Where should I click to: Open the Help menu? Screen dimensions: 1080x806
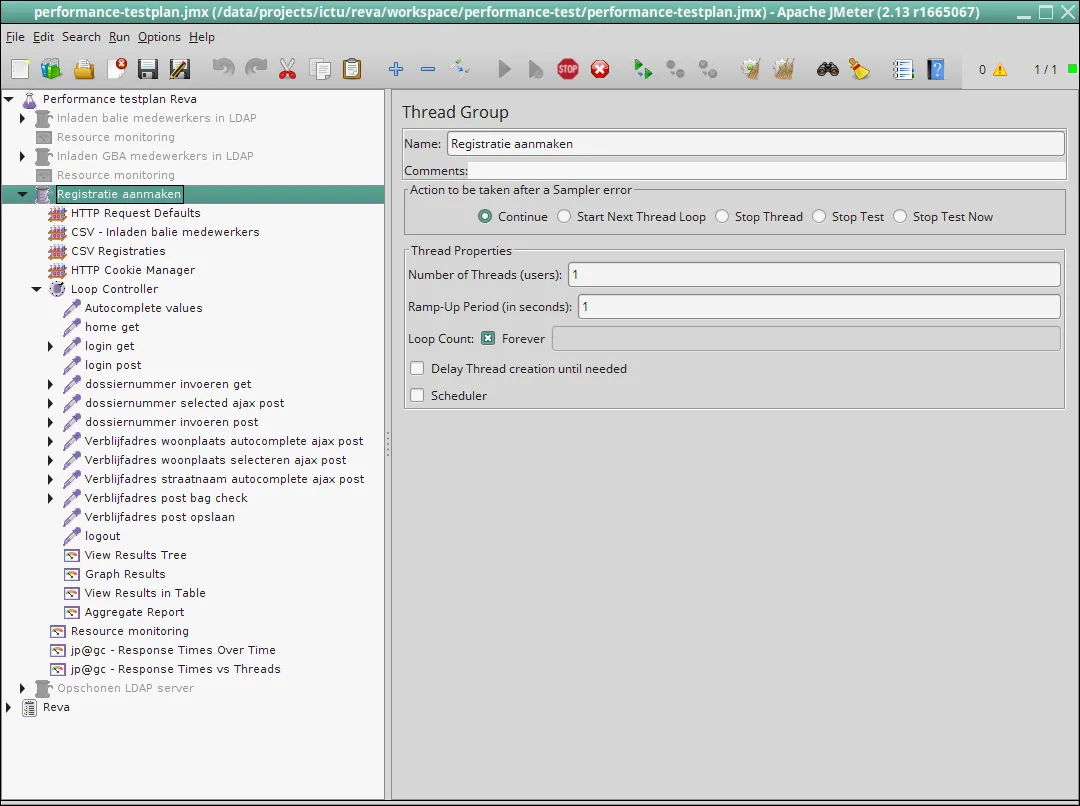click(202, 37)
